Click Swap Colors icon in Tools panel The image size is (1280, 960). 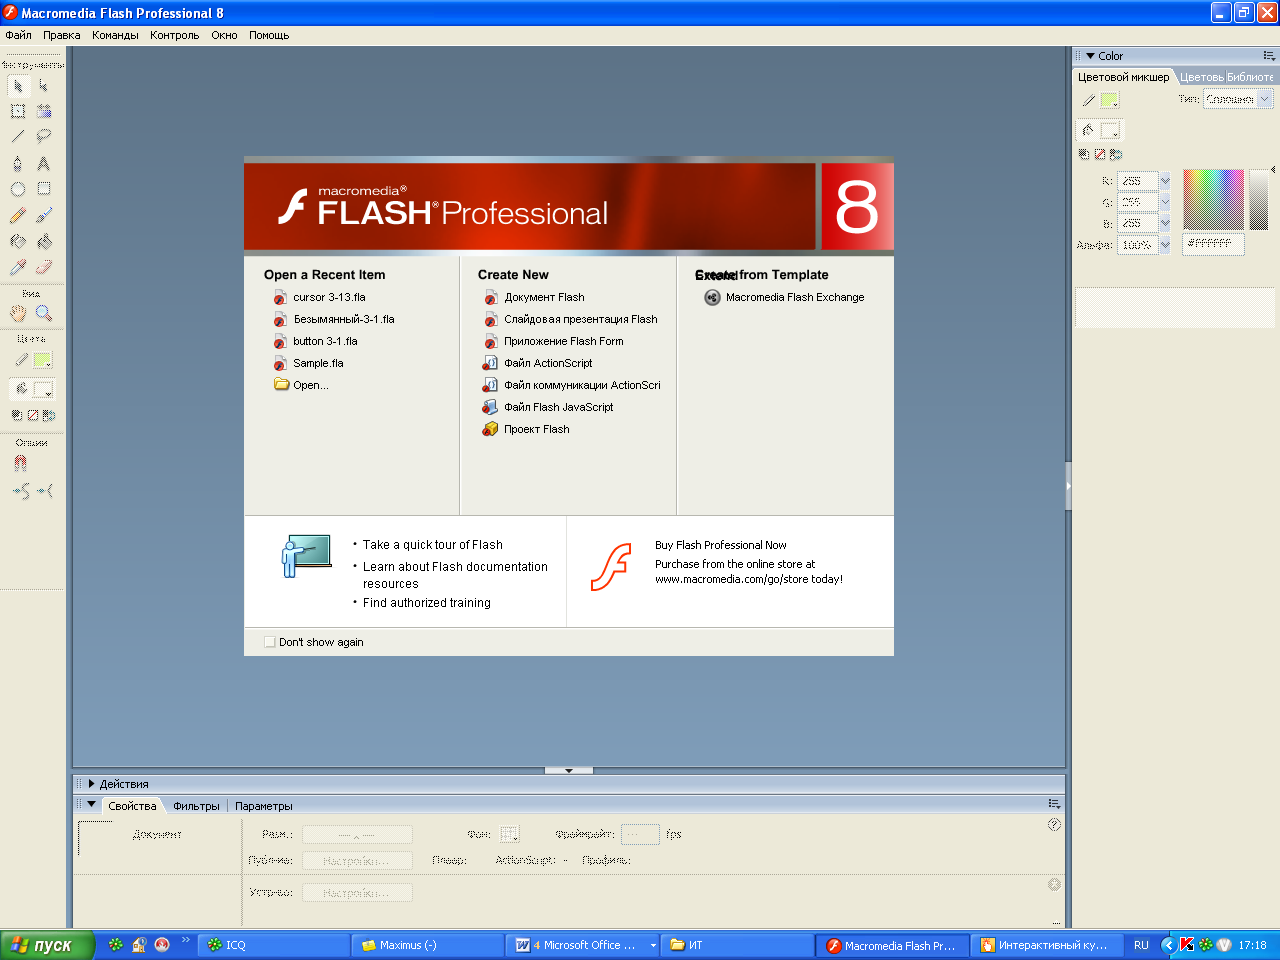pos(49,415)
